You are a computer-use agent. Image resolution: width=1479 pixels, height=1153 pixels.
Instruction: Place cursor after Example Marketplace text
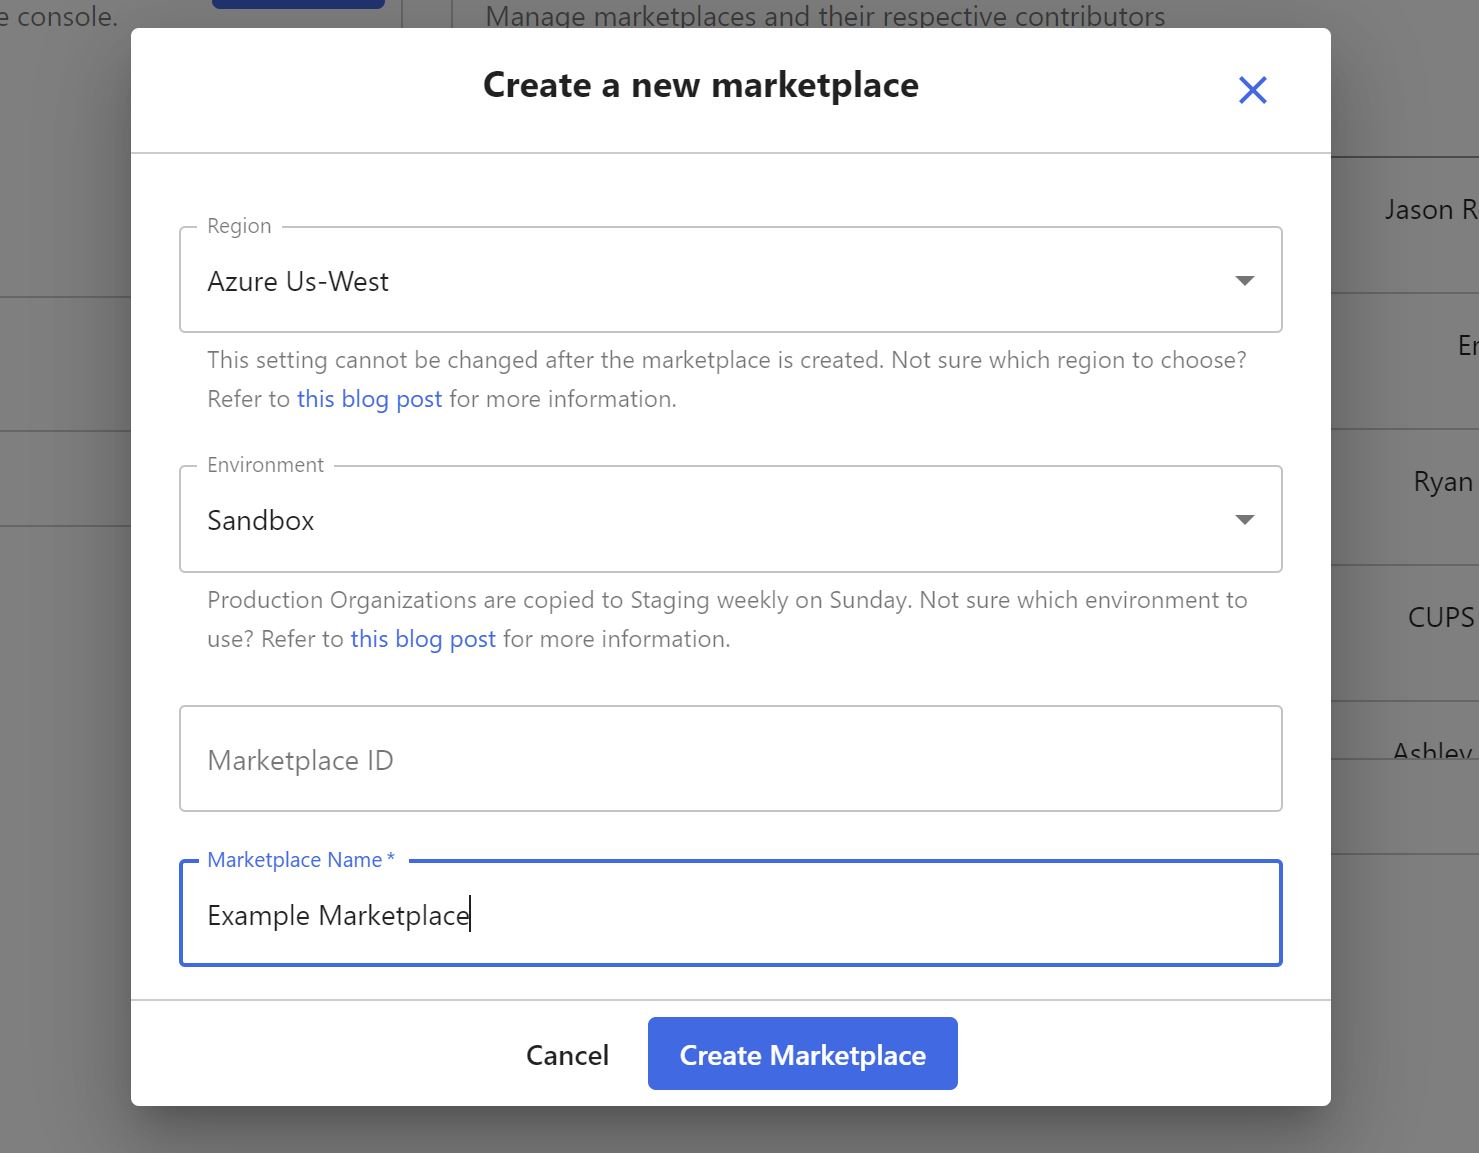[x=470, y=914]
